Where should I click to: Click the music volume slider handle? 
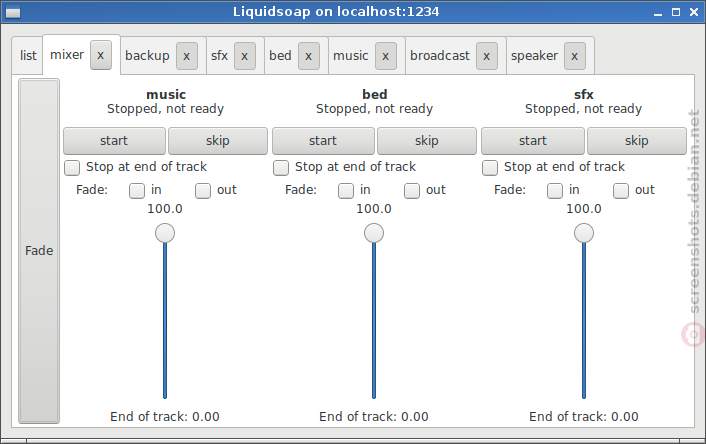165,233
